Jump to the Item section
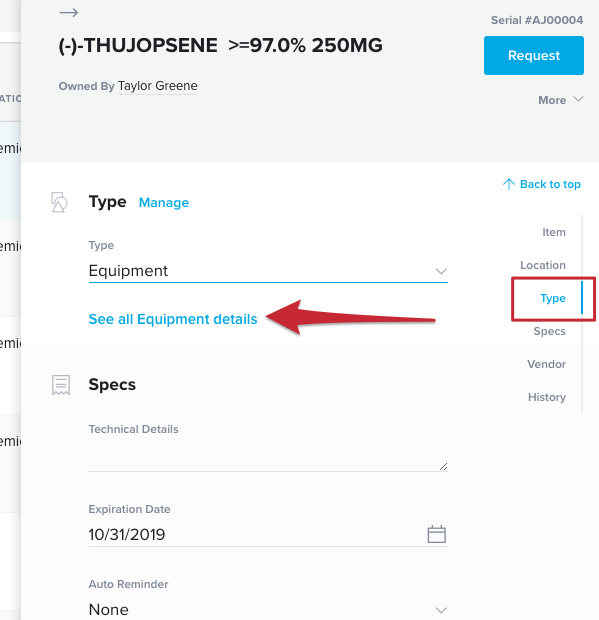 [554, 232]
